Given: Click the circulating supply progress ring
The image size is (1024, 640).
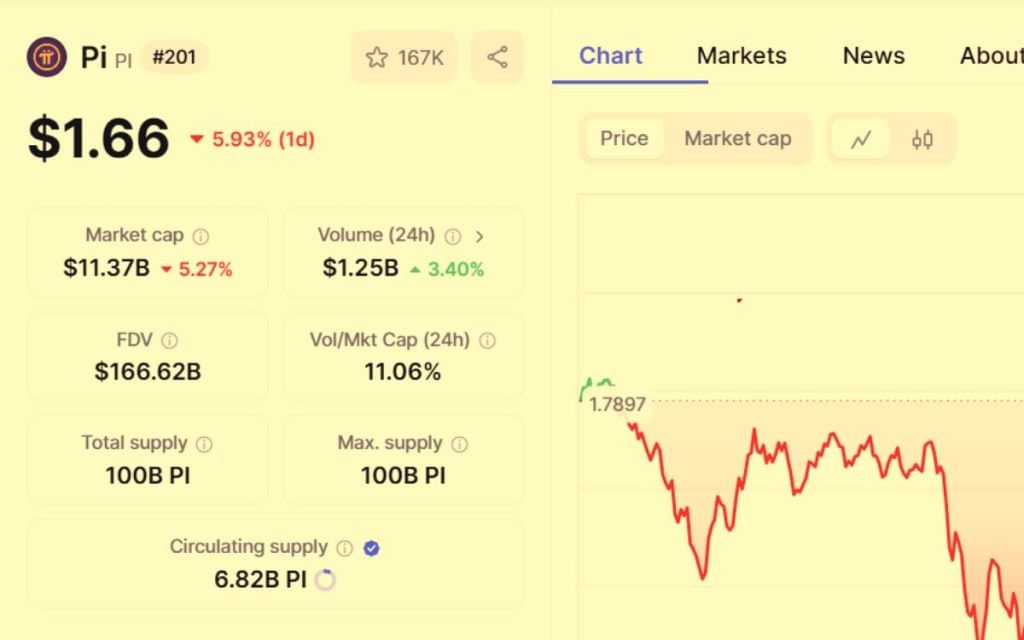Looking at the screenshot, I should click(325, 579).
